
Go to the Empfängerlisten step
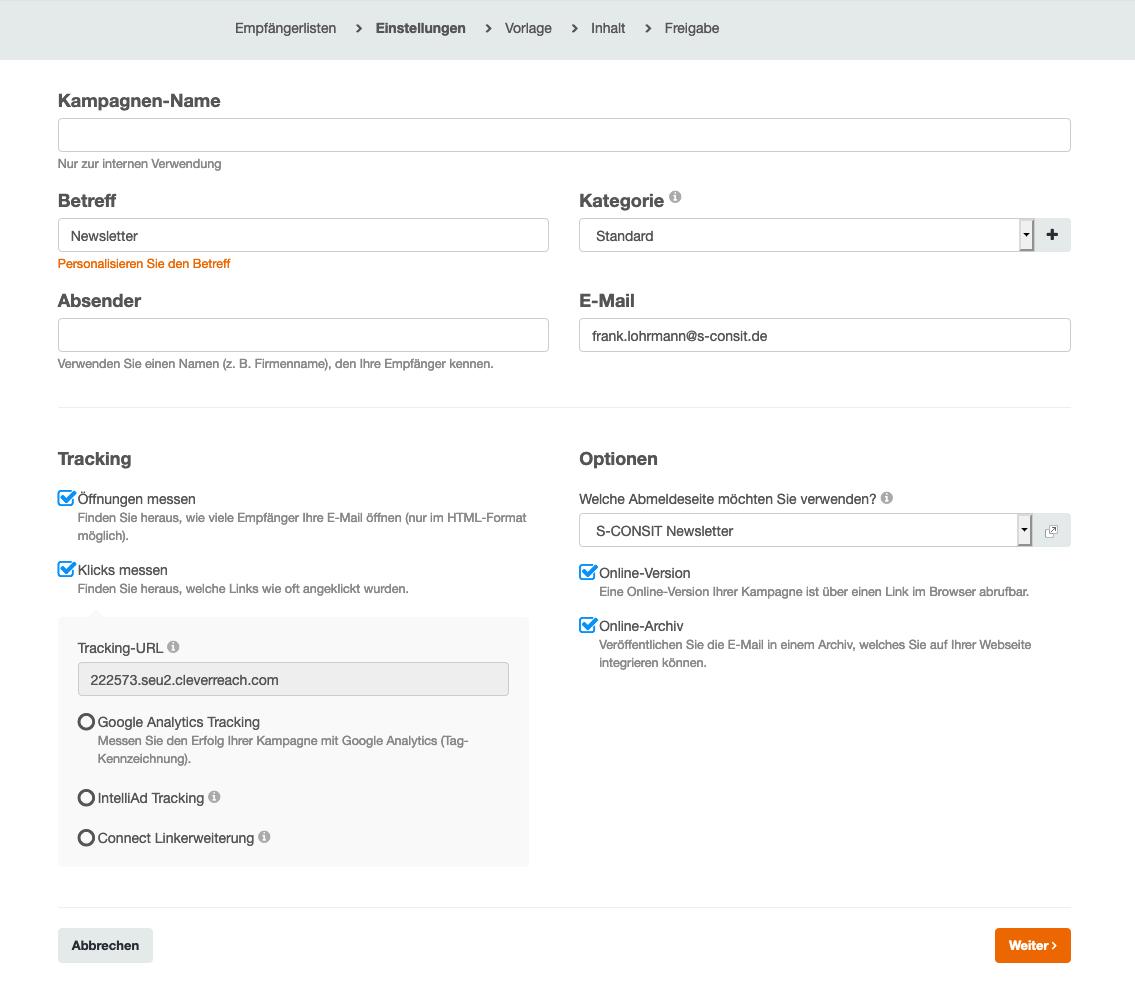tap(285, 28)
